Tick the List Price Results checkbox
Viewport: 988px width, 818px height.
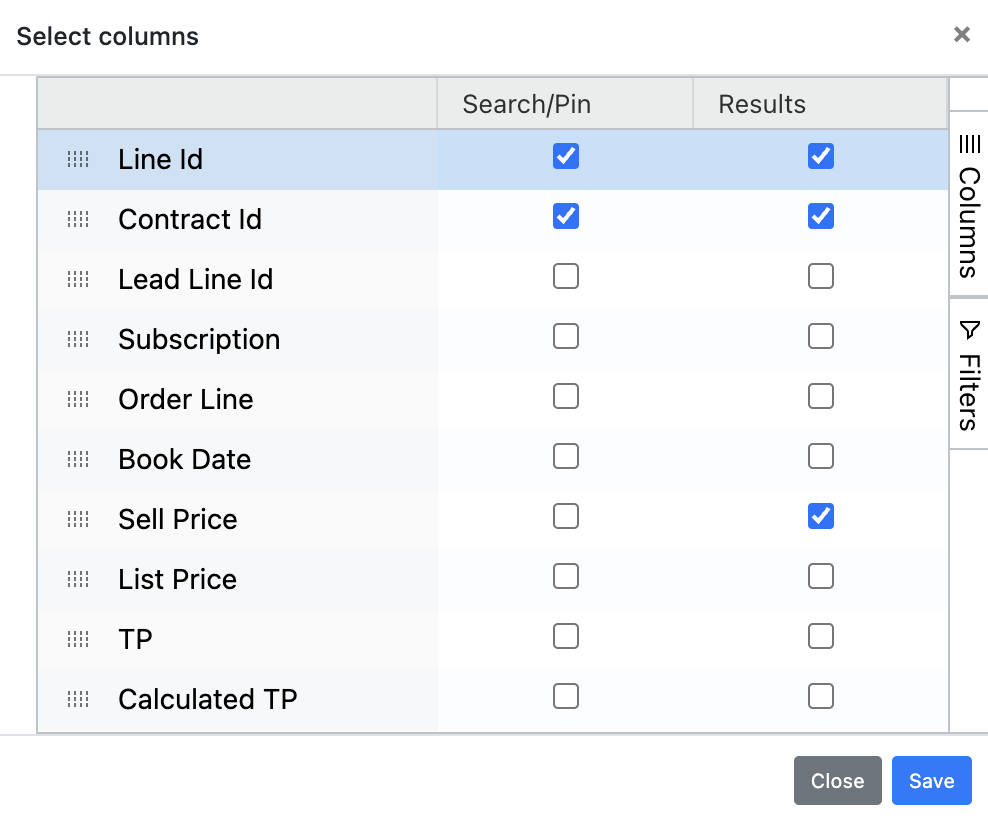[821, 576]
